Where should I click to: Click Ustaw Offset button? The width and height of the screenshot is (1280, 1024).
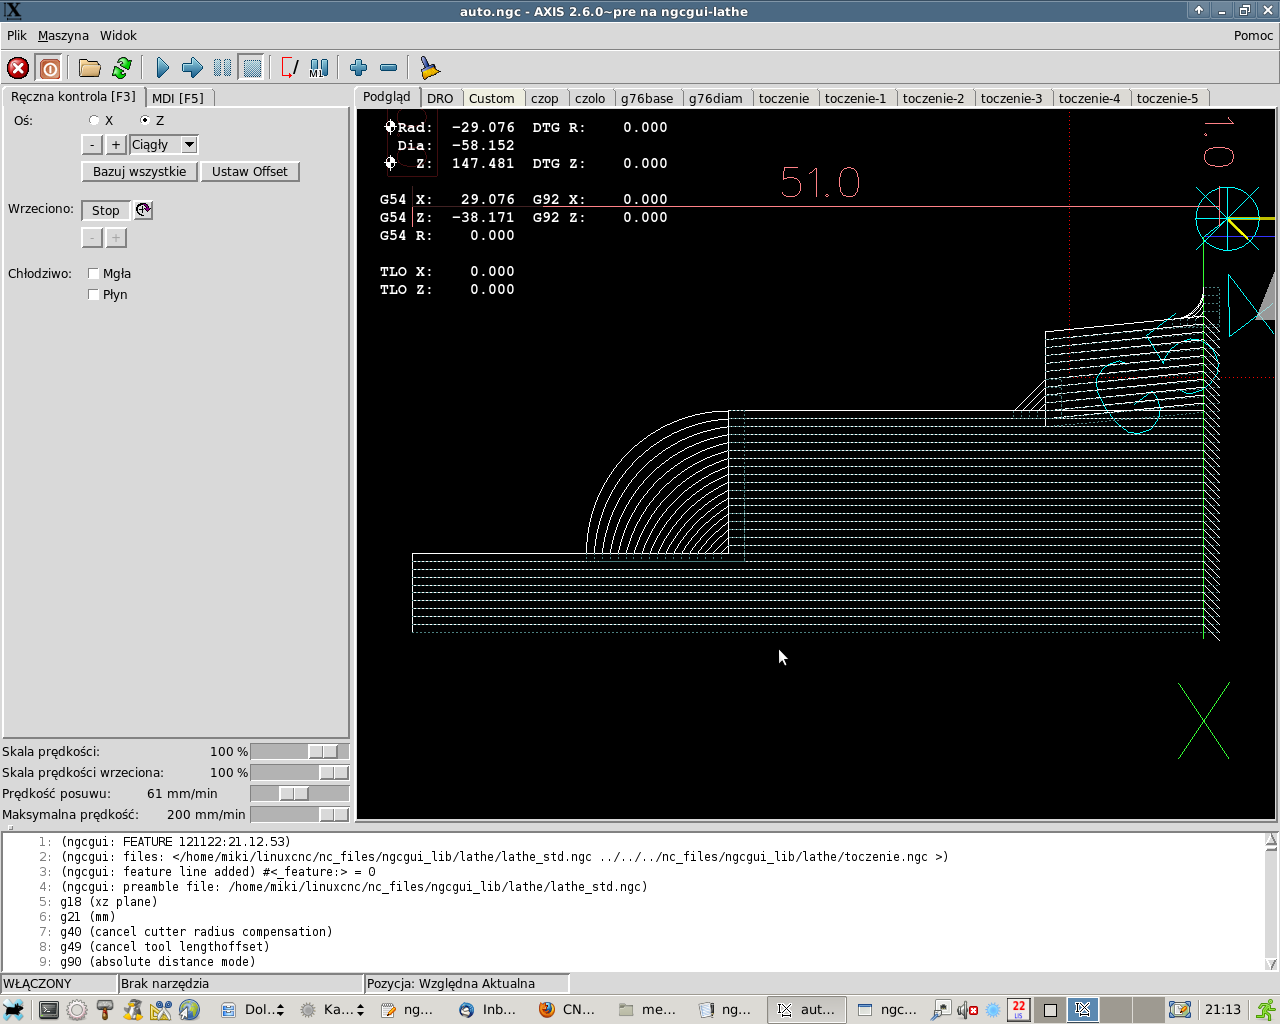tap(250, 172)
